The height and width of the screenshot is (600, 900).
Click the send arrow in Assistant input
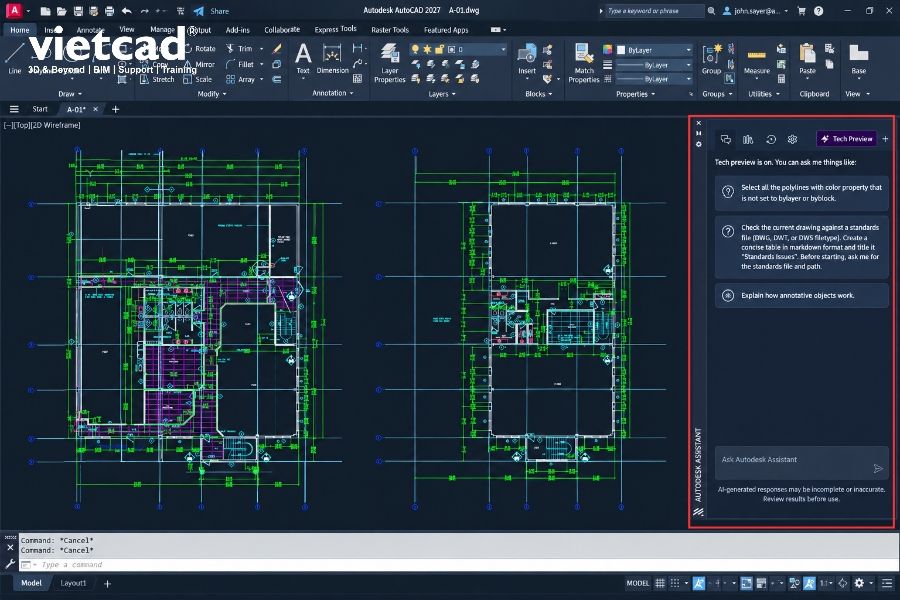click(x=878, y=469)
